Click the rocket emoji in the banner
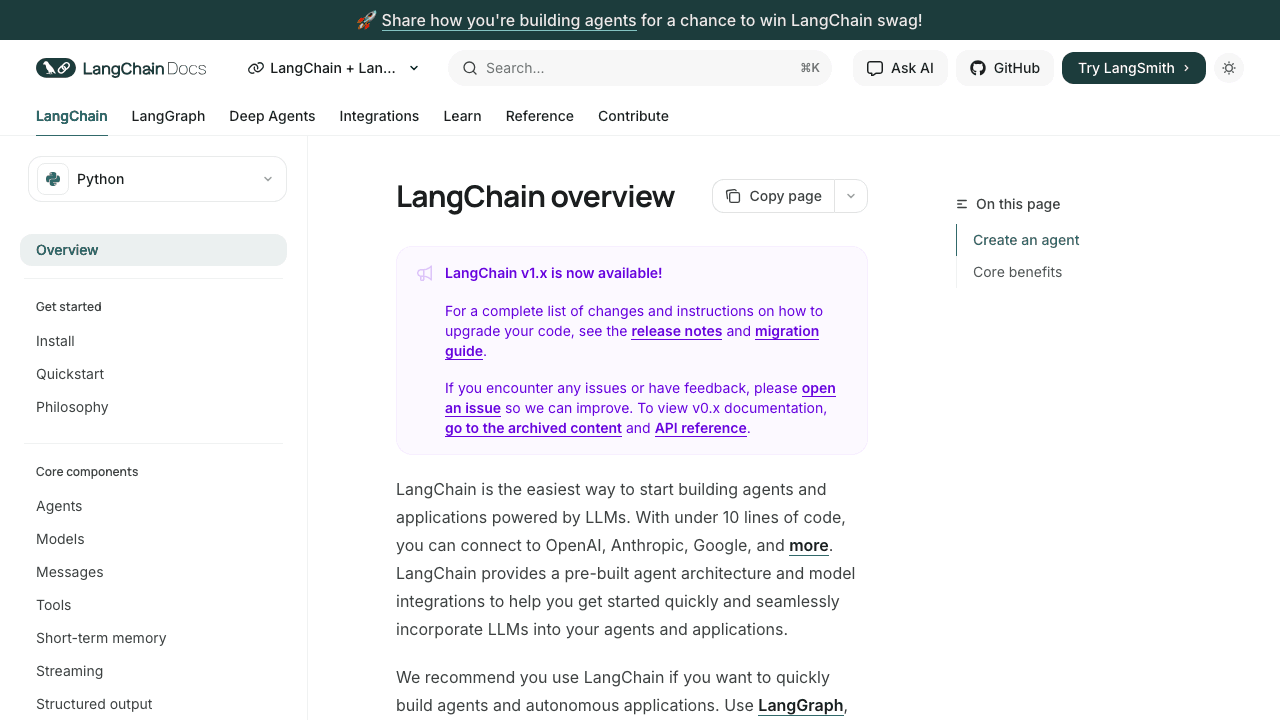This screenshot has height=720, width=1280. 365,20
